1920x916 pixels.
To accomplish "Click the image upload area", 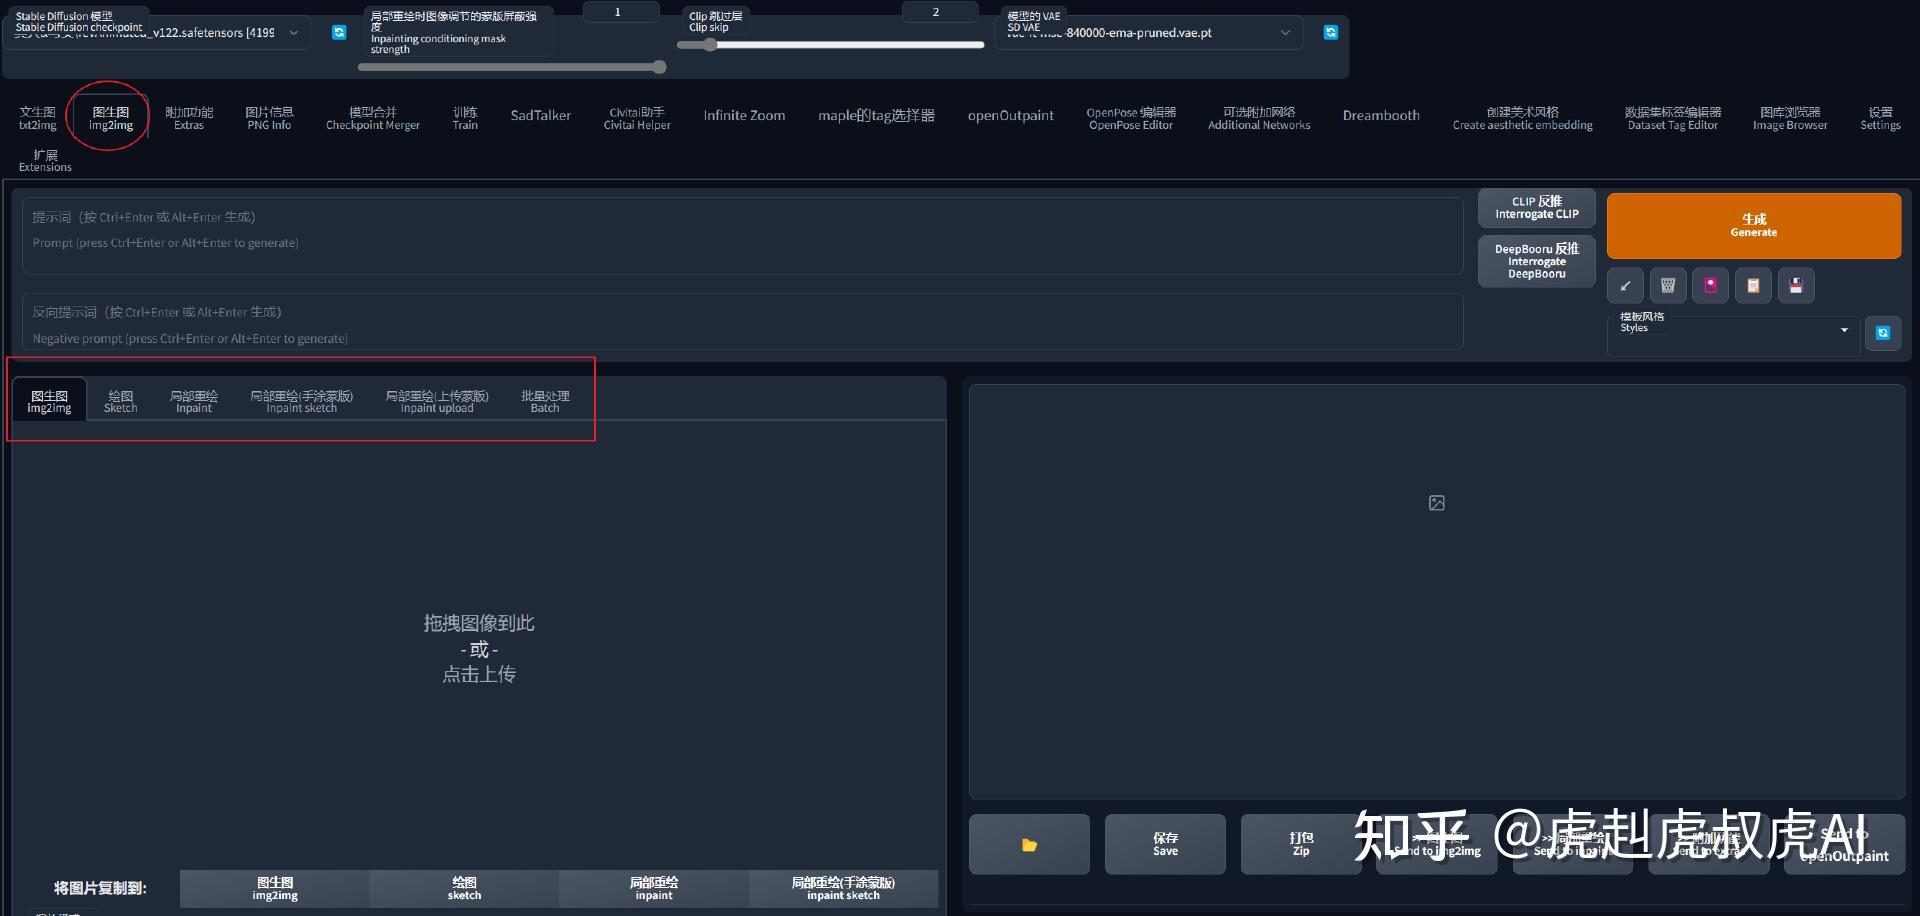I will [479, 648].
